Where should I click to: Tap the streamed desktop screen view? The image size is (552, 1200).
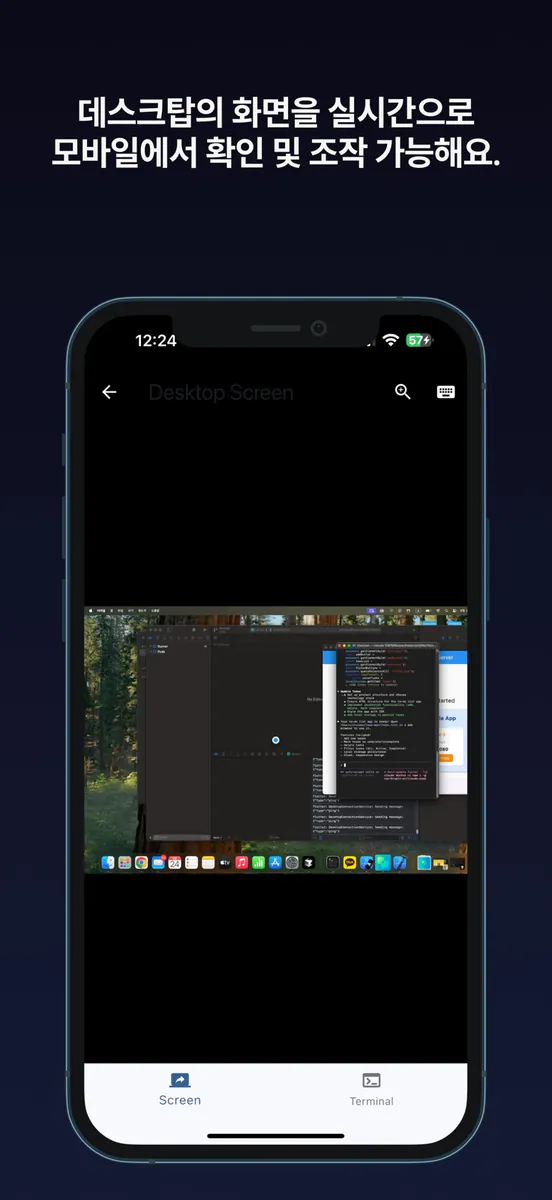(x=276, y=740)
